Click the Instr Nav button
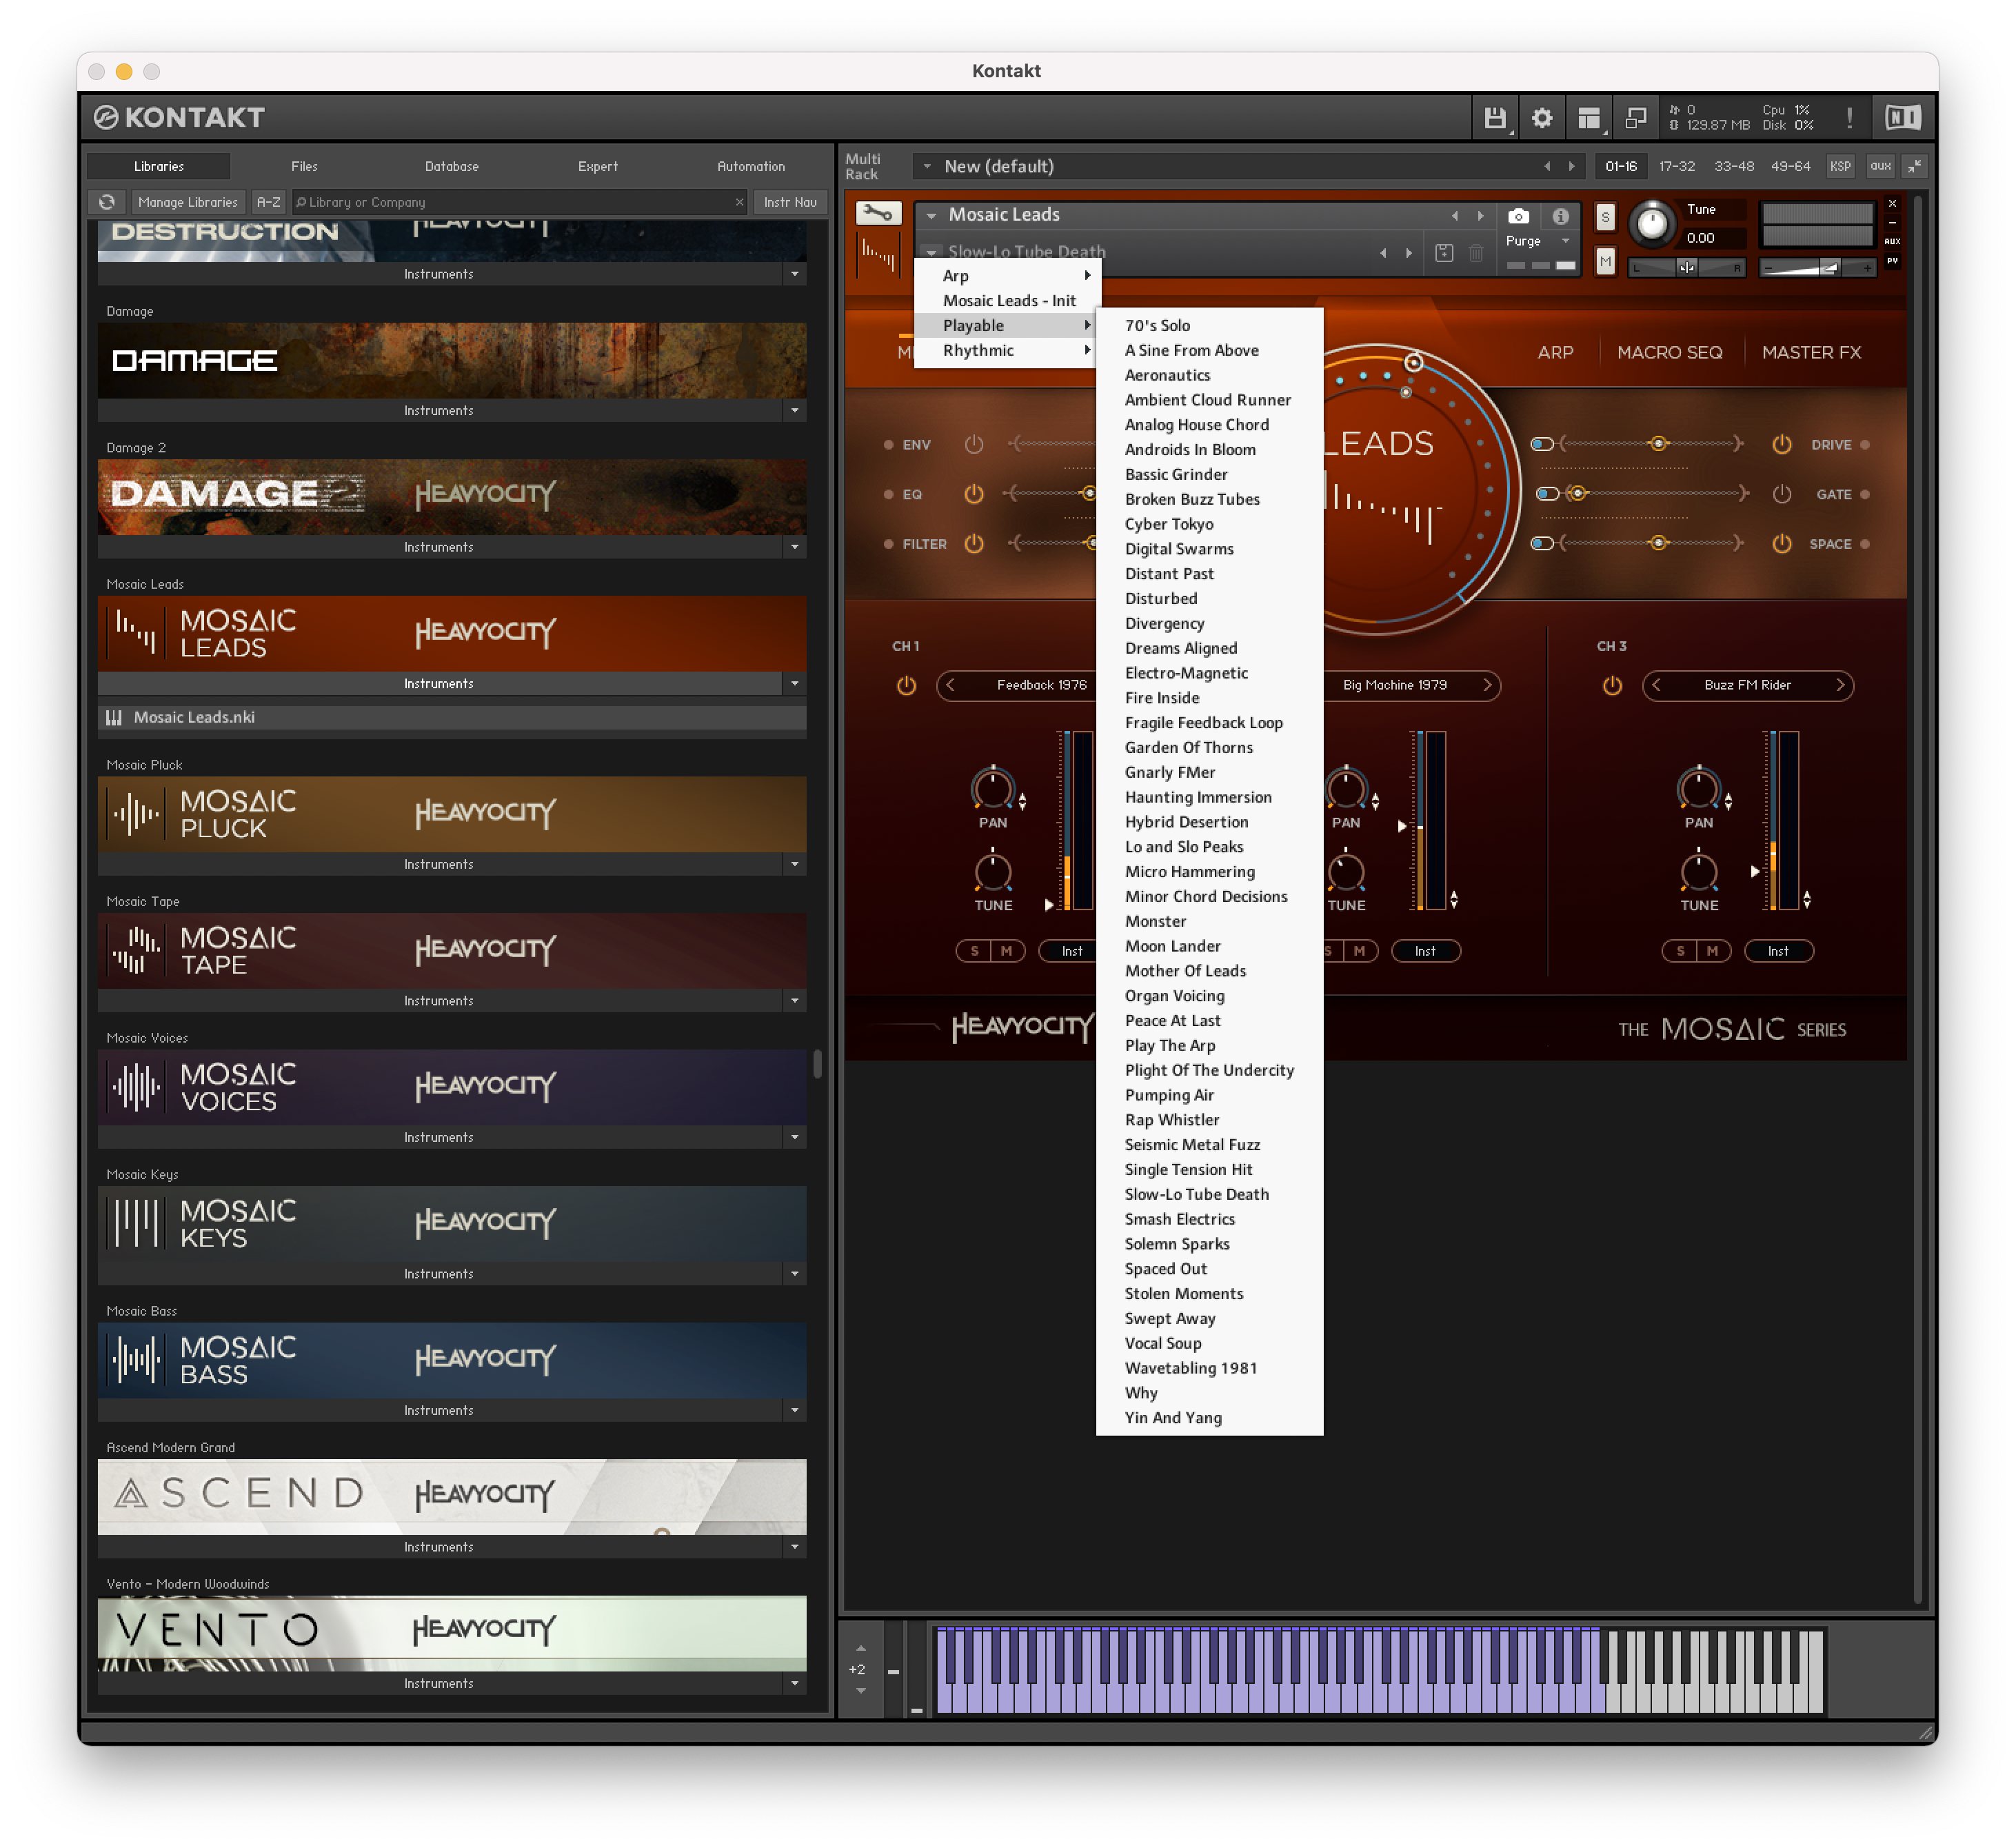2016x1848 pixels. point(790,202)
